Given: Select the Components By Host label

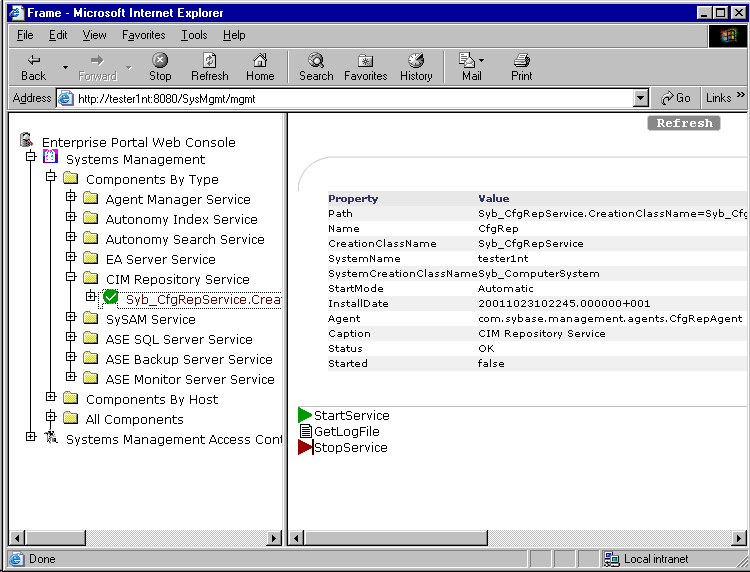Looking at the screenshot, I should click(152, 399).
